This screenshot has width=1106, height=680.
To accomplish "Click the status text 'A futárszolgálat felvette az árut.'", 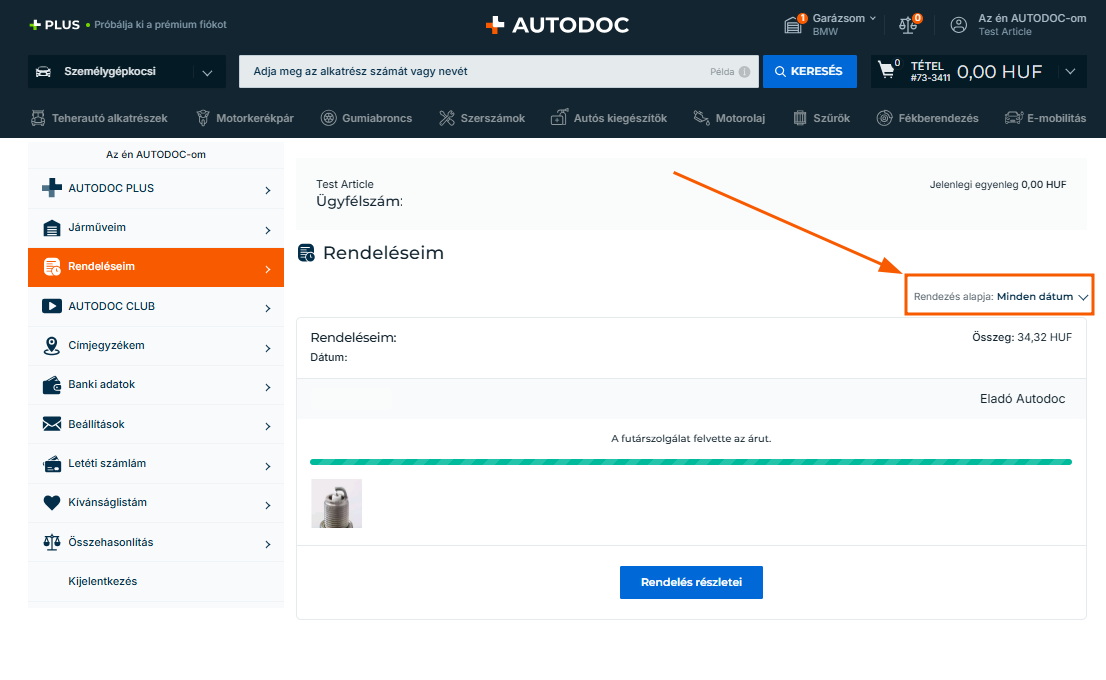I will tap(691, 439).
